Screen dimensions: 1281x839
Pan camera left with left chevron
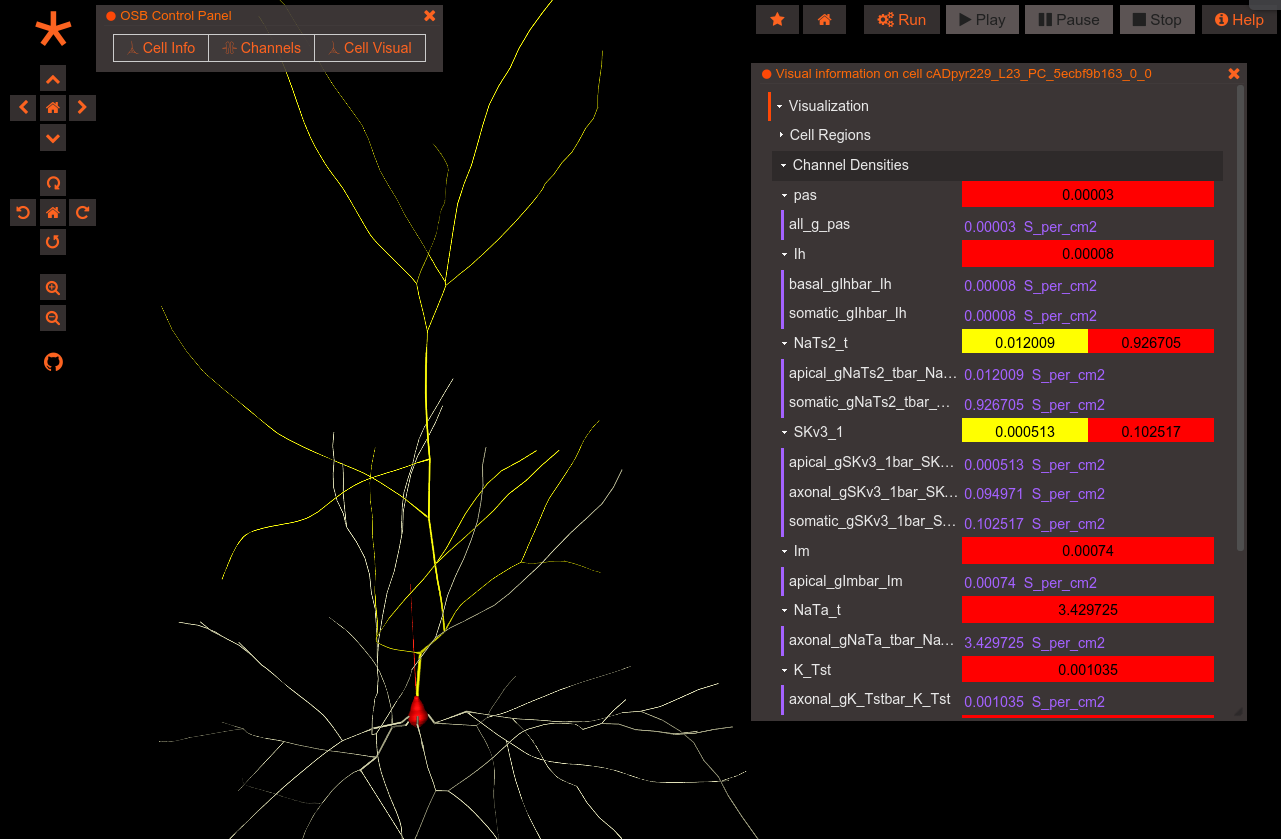pos(23,107)
